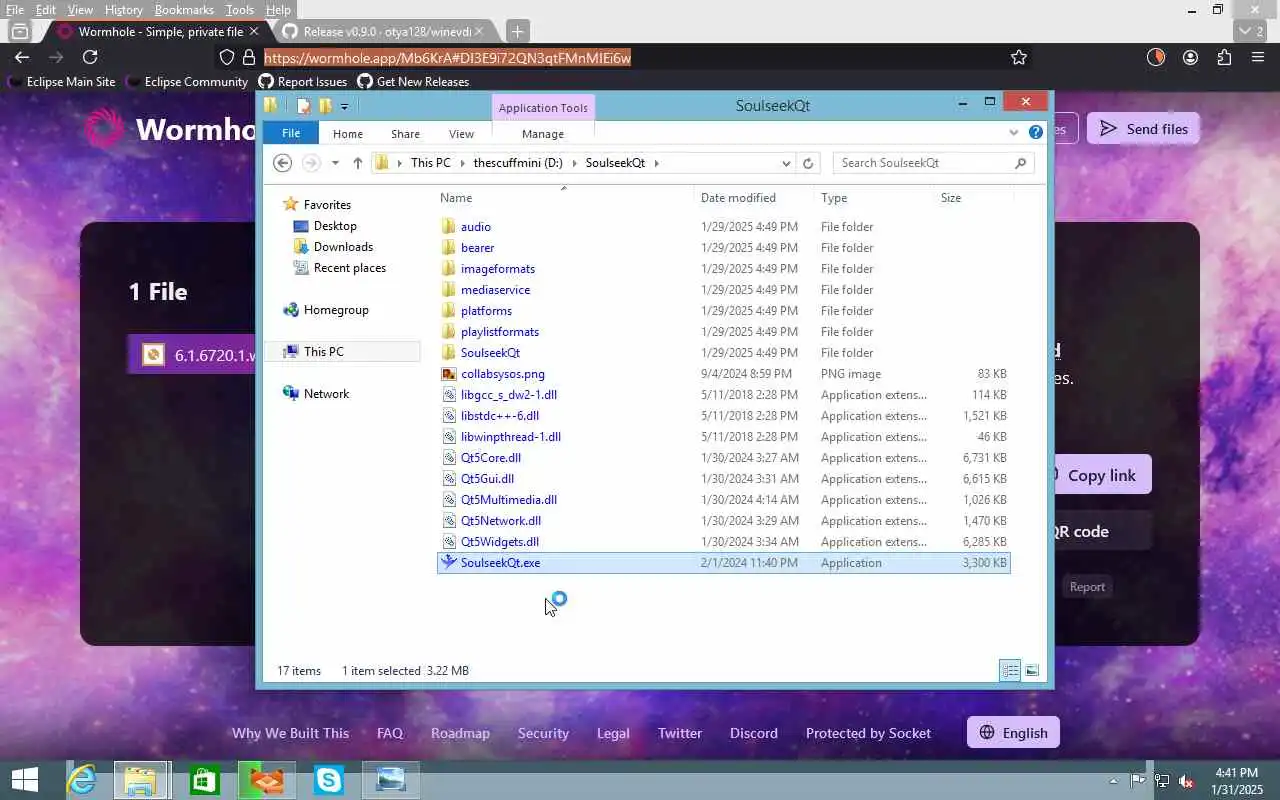Viewport: 1280px width, 800px height.
Task: Open Eclipse Community bookmark
Action: pyautogui.click(x=187, y=82)
